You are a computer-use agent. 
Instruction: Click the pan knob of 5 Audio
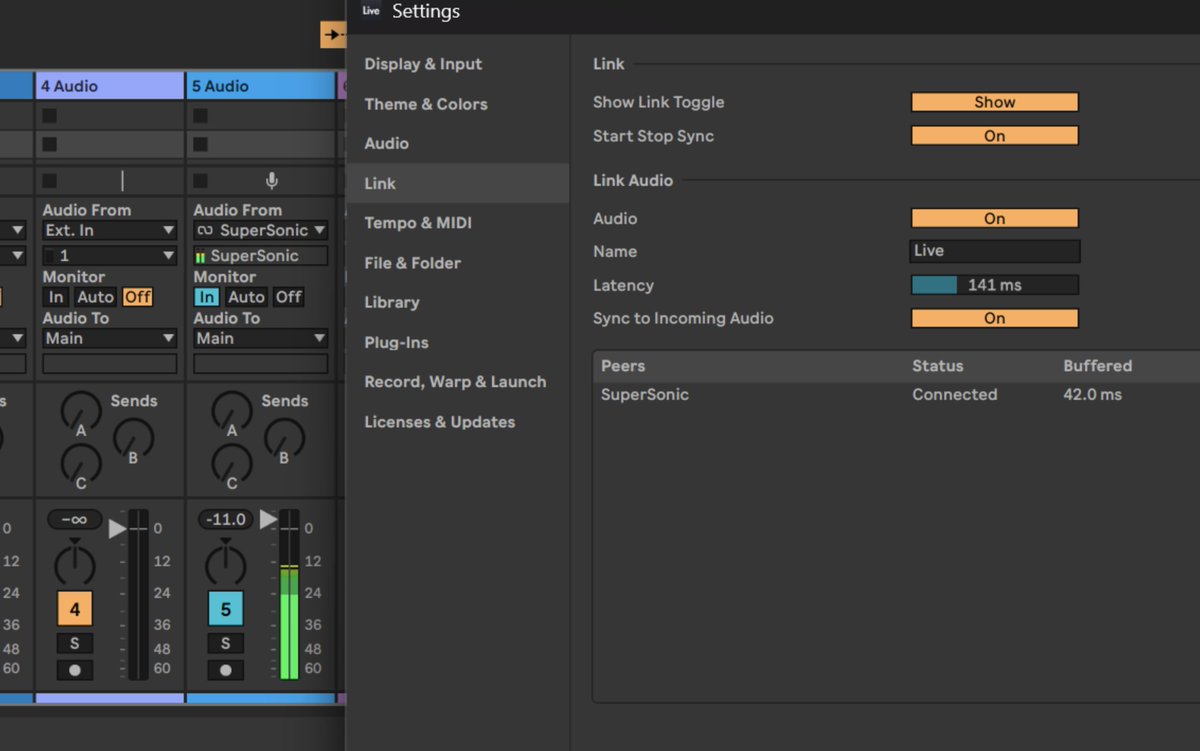(x=225, y=563)
